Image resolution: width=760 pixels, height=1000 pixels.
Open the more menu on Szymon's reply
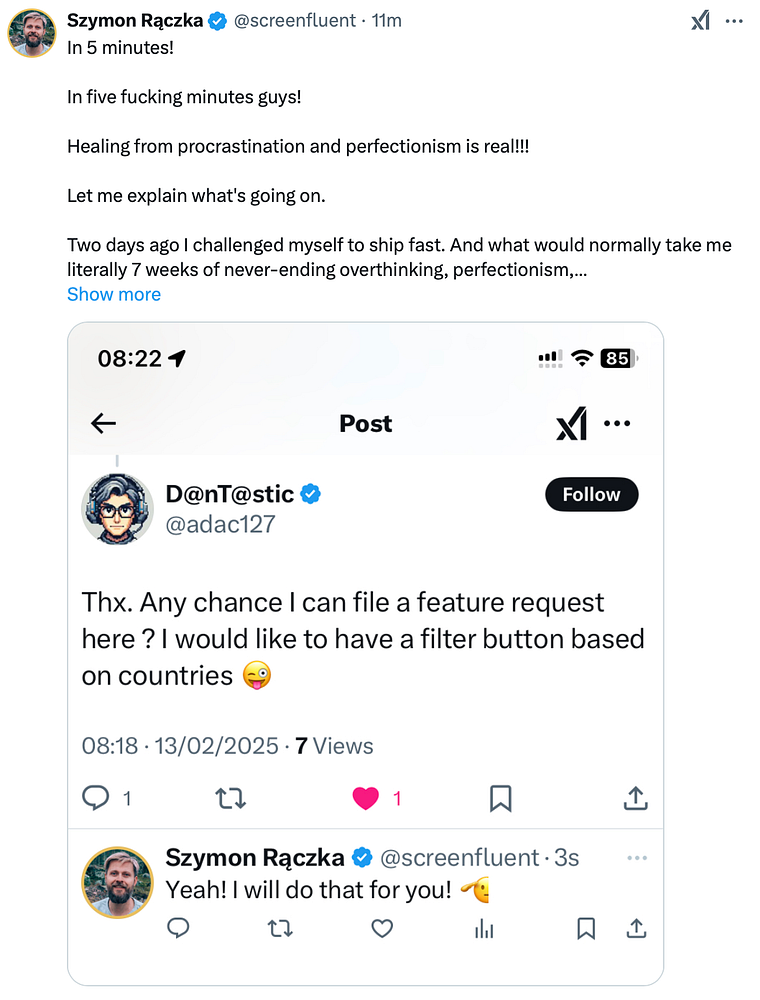pos(636,858)
